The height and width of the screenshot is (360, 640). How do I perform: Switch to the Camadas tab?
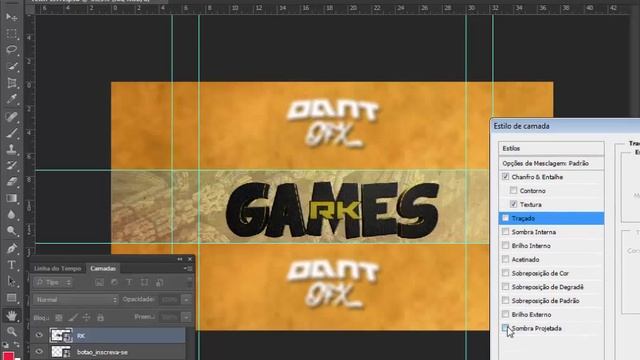pyautogui.click(x=103, y=269)
